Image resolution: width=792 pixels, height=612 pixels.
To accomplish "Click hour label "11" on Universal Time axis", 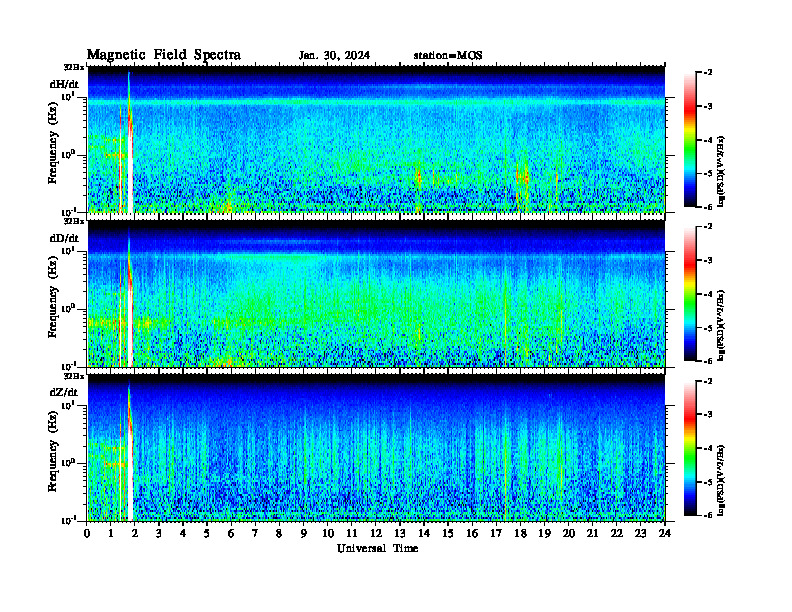I will click(352, 534).
